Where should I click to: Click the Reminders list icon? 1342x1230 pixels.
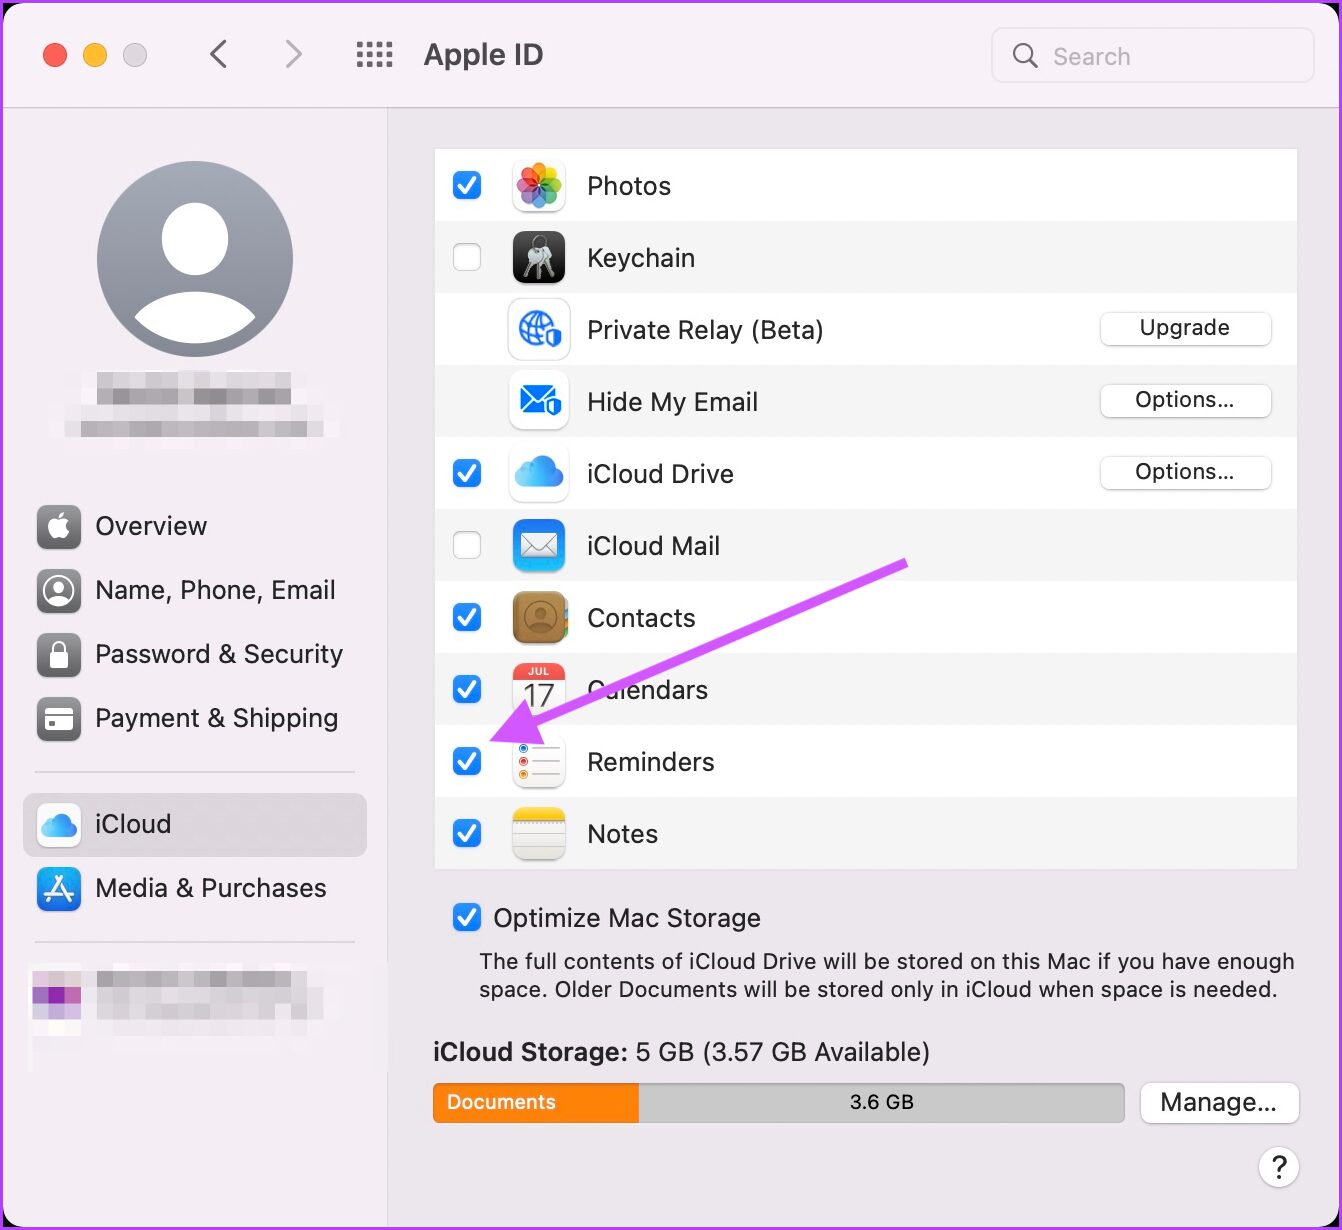tap(539, 762)
